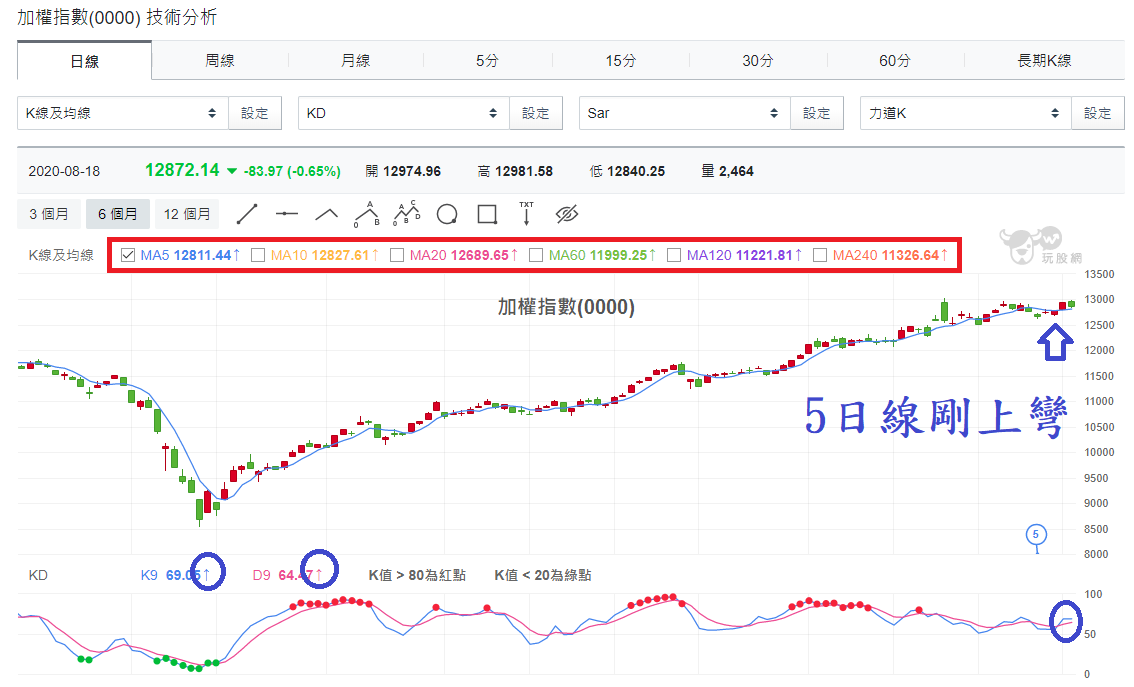
Task: Switch to the 周線 tab
Action: pyautogui.click(x=220, y=61)
